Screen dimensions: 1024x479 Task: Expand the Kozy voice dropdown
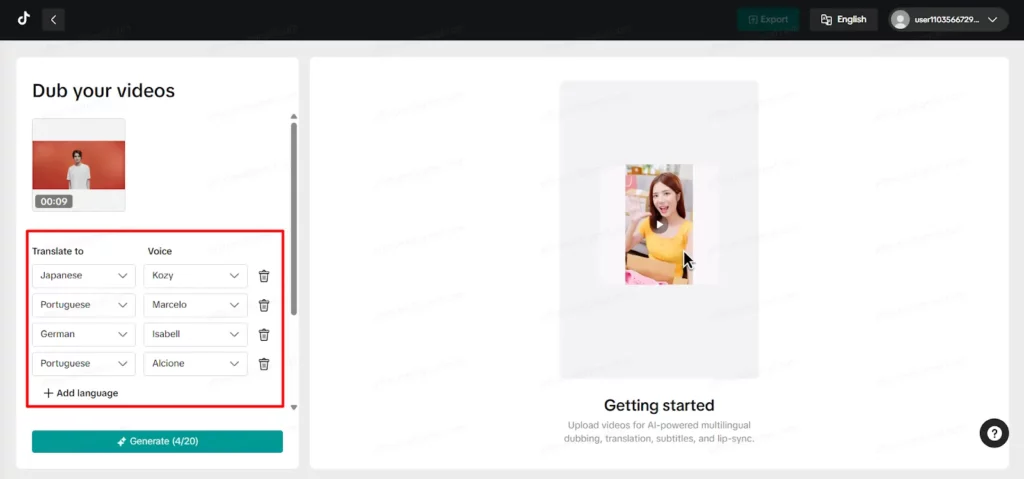tap(195, 276)
